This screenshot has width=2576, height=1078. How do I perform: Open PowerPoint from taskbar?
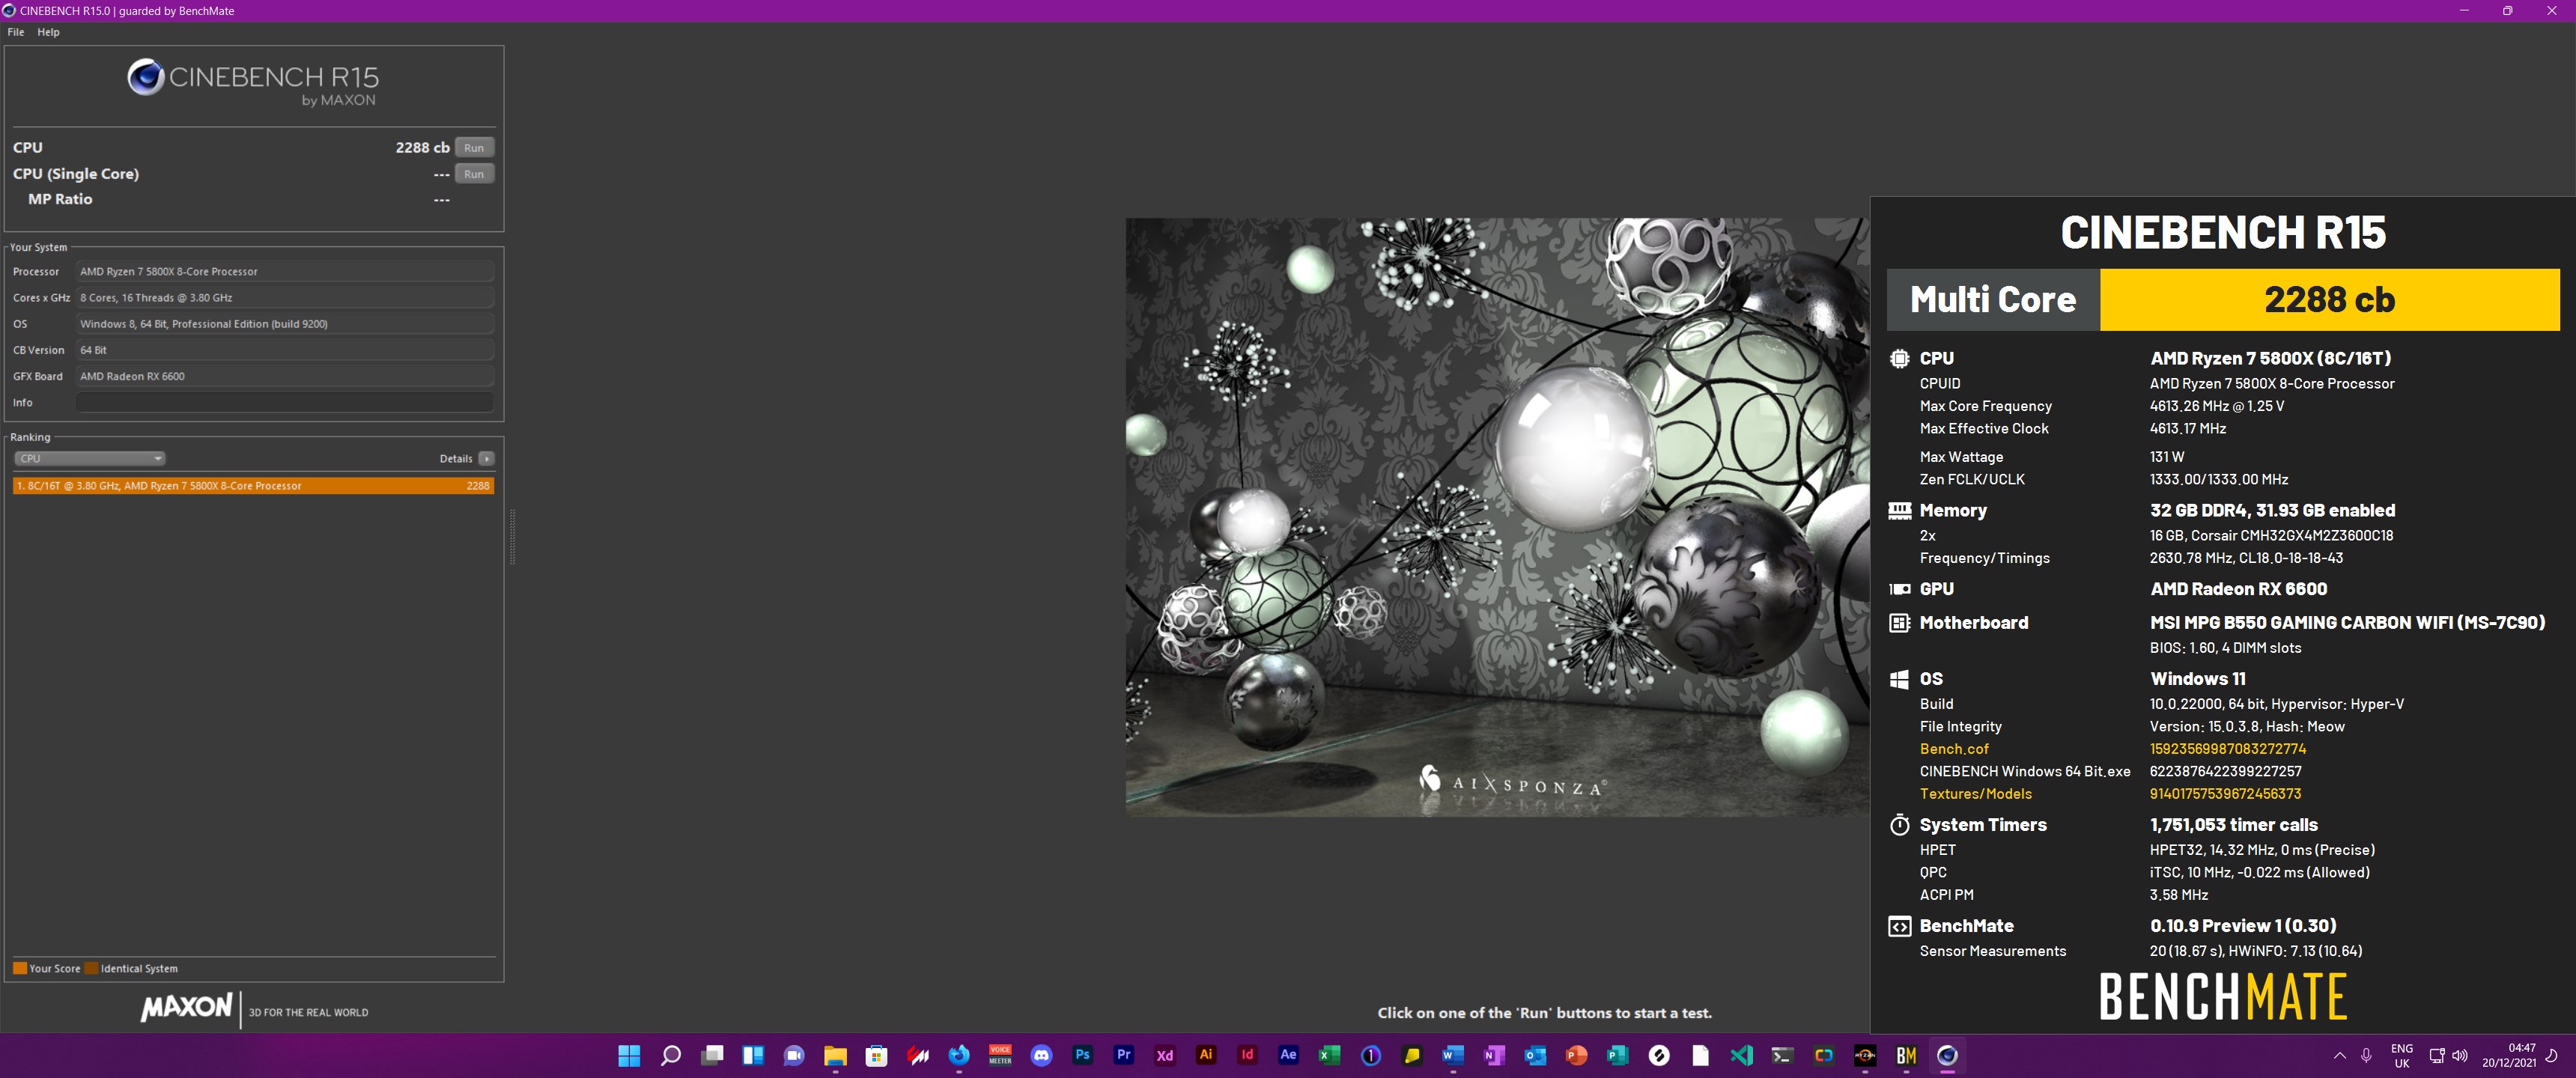[1576, 1055]
